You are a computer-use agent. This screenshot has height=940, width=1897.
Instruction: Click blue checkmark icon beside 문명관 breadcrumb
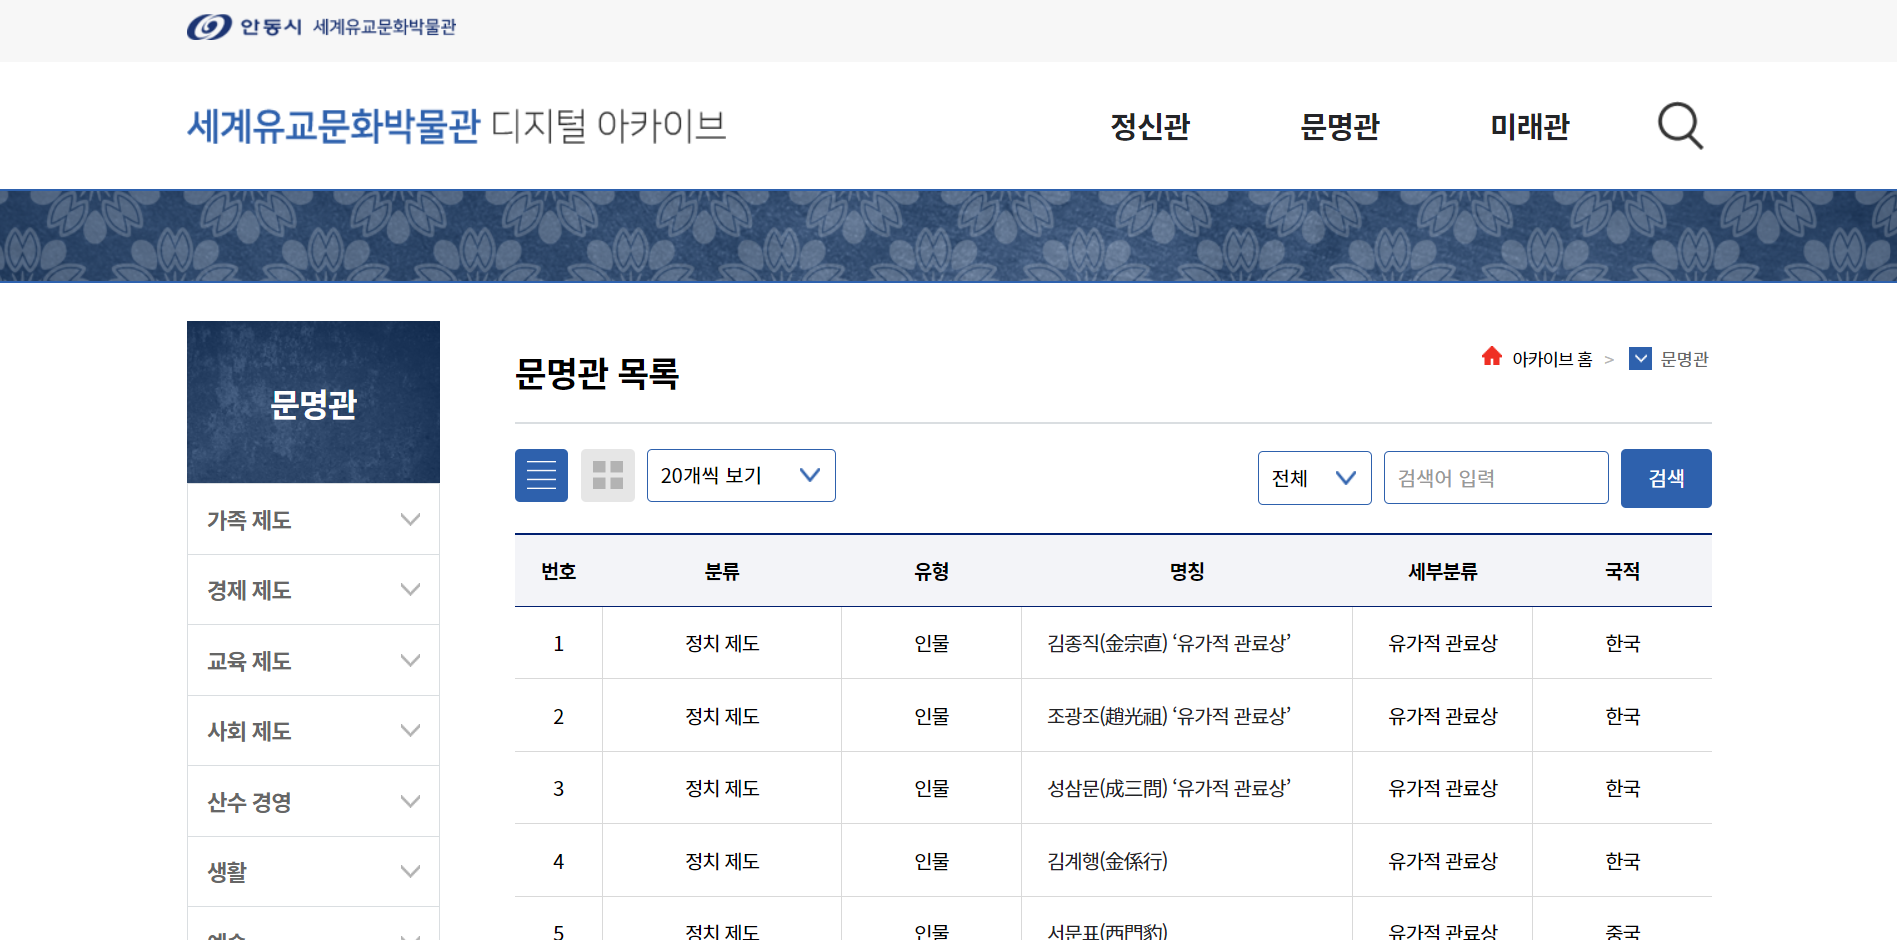coord(1640,358)
